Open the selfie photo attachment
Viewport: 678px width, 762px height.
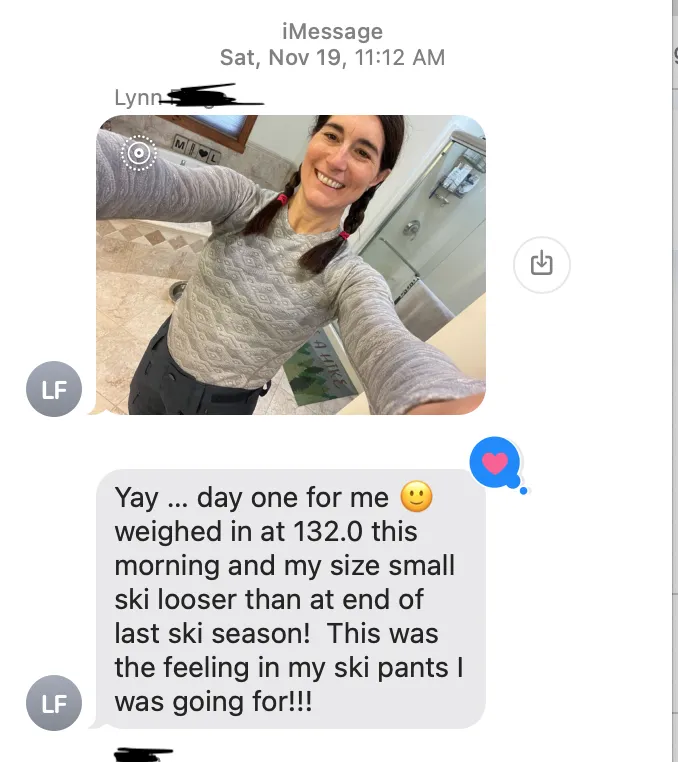(x=291, y=265)
